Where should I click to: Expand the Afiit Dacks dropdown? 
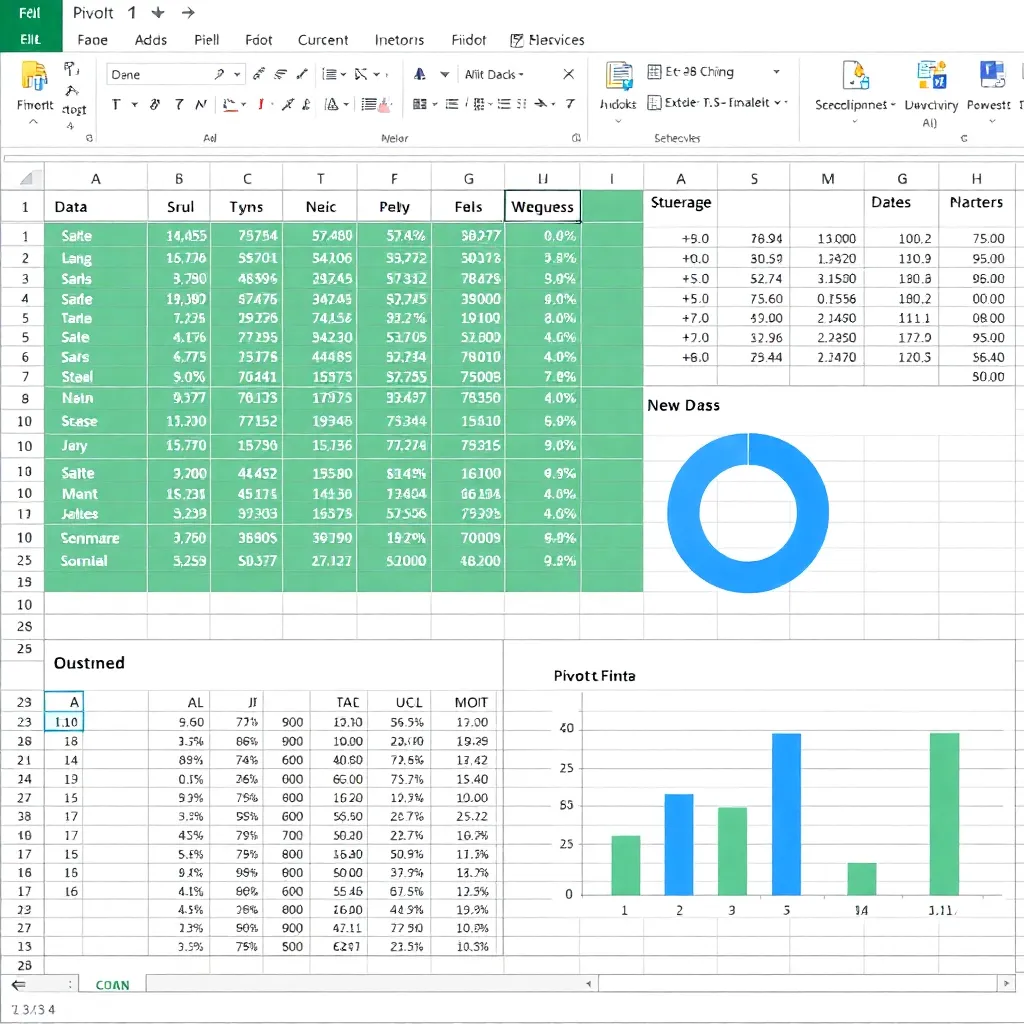tap(521, 74)
